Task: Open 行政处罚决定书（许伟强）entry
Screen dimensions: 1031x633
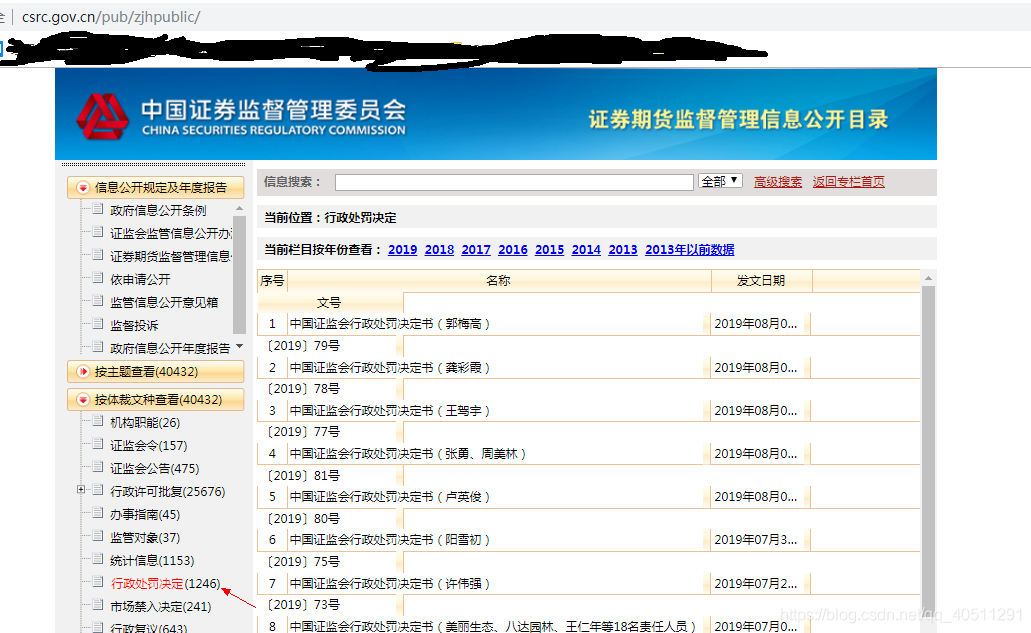Action: pyautogui.click(x=390, y=584)
